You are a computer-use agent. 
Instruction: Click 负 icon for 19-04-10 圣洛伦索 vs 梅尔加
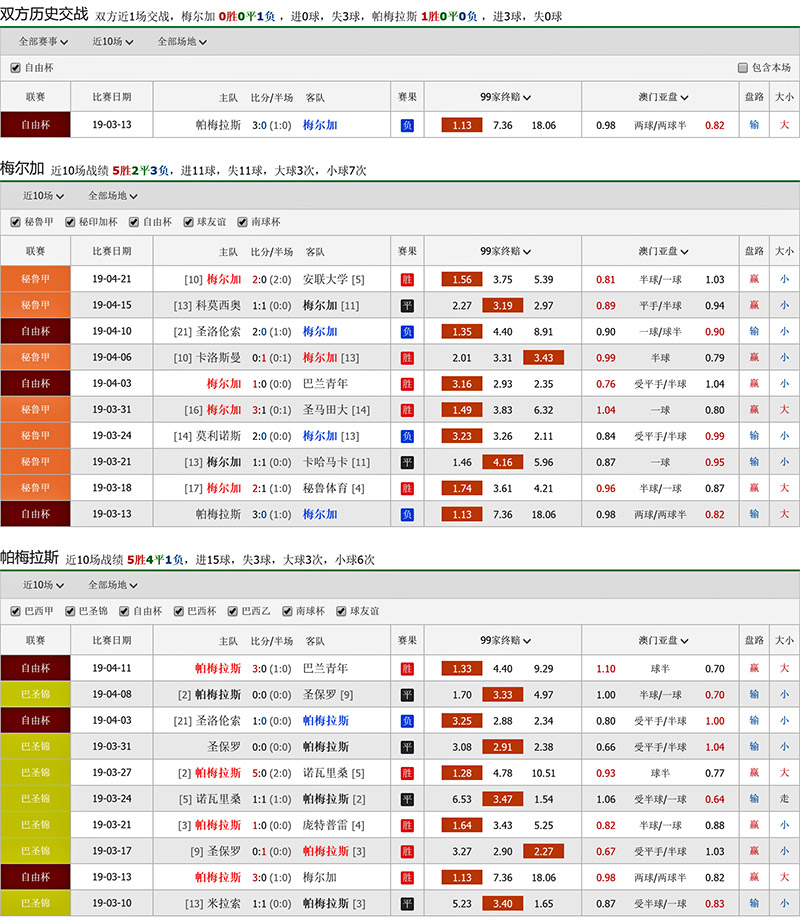pos(407,332)
